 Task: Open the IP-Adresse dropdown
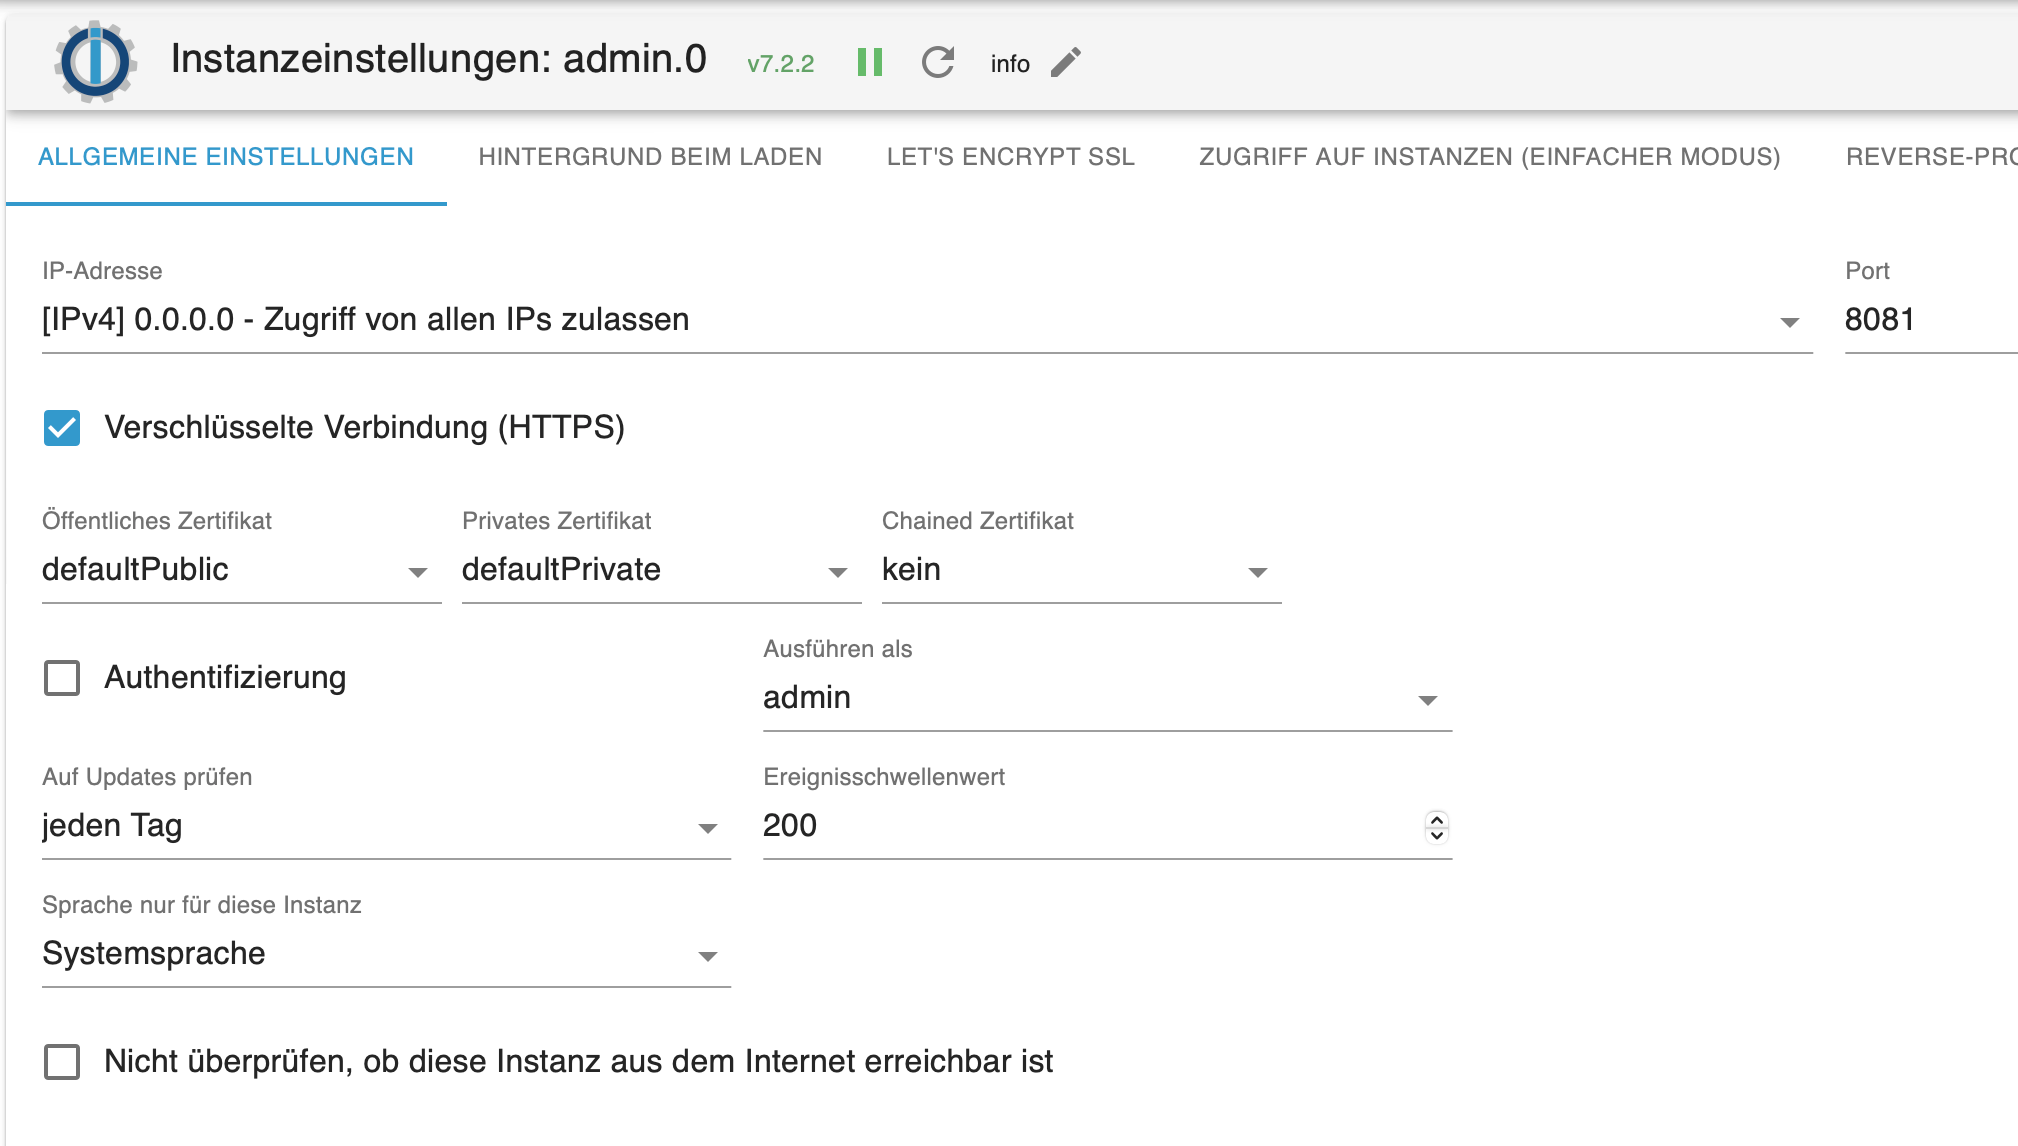[927, 320]
